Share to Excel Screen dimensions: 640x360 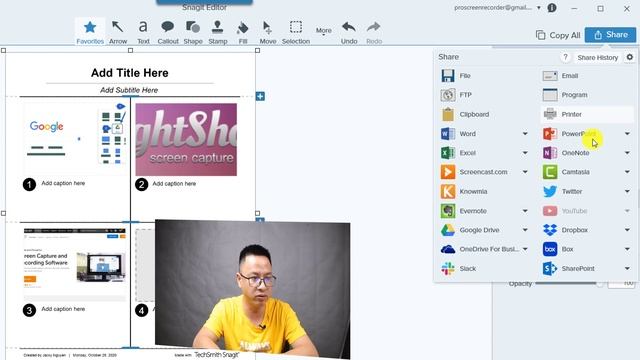pos(458,153)
